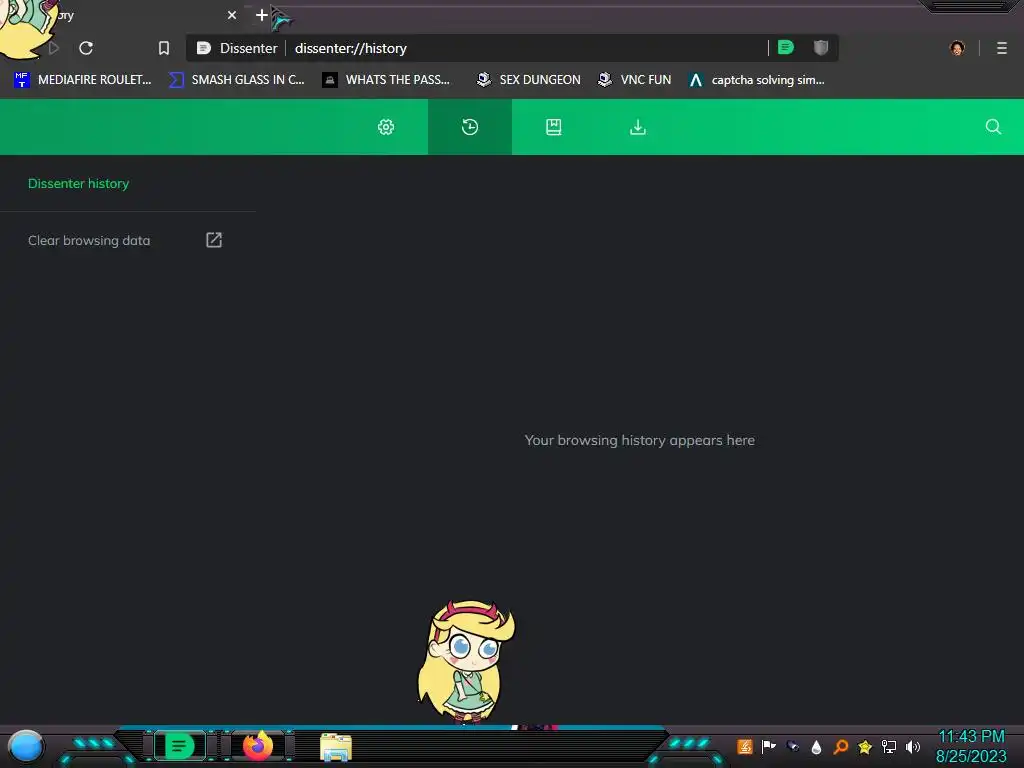Click the forward navigation arrow
Viewport: 1024px width, 768px height.
(54, 48)
